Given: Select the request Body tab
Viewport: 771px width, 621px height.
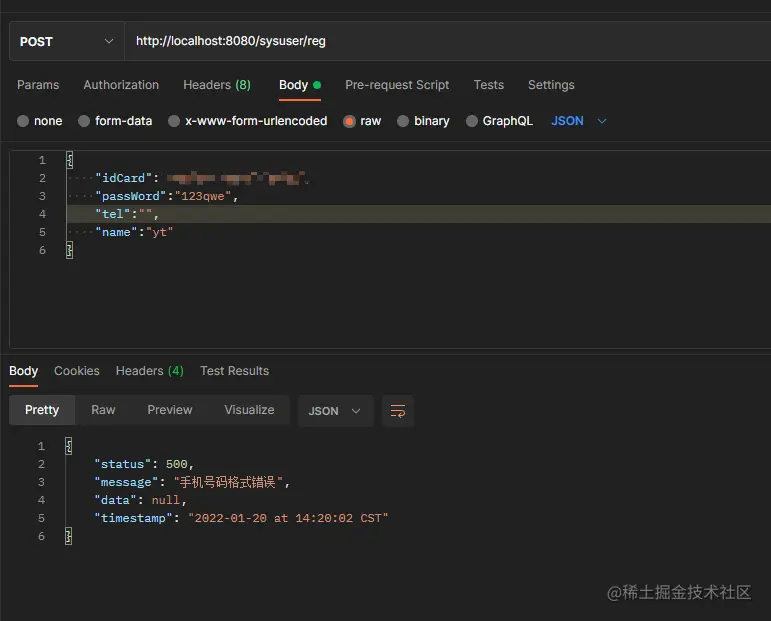Looking at the screenshot, I should pyautogui.click(x=299, y=85).
